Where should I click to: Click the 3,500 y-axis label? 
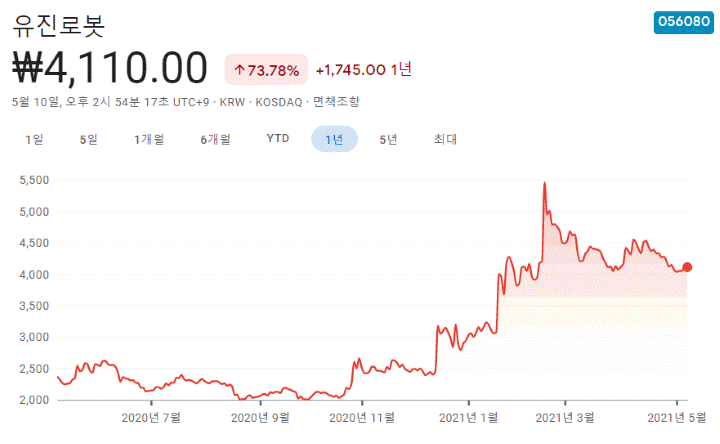[x=34, y=306]
